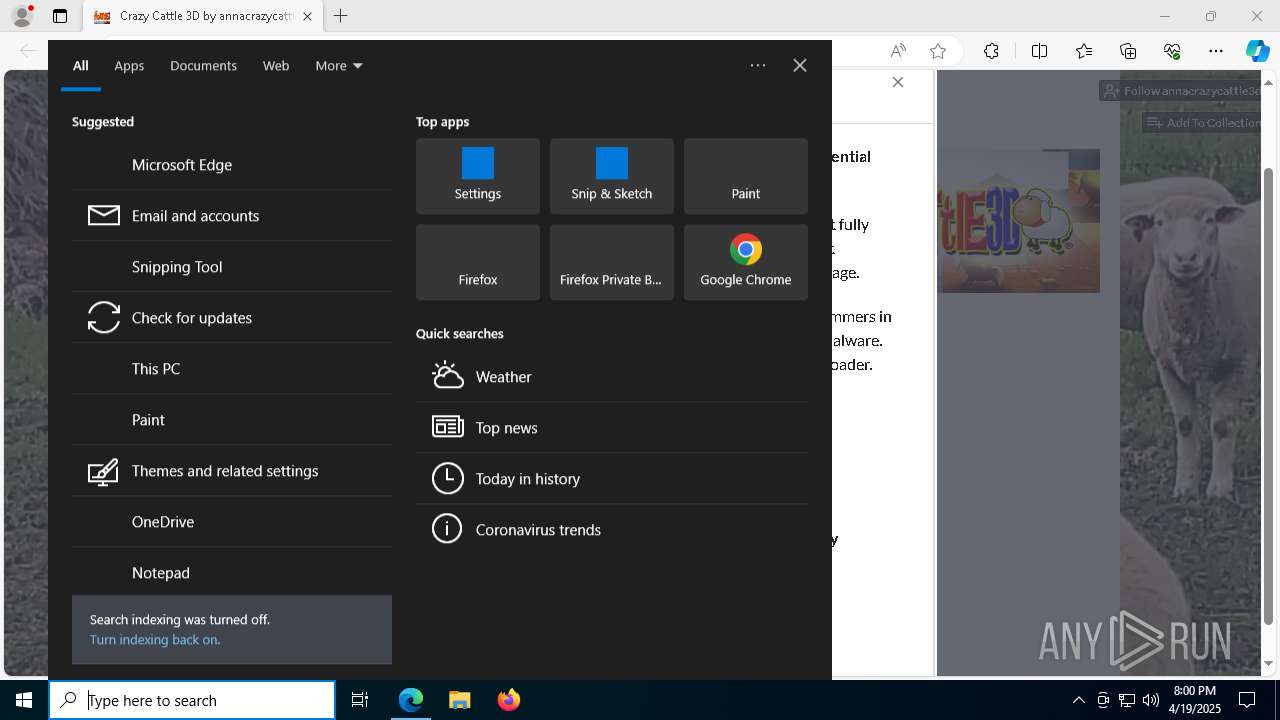The height and width of the screenshot is (720, 1280).
Task: Expand the More filter dropdown
Action: pos(339,65)
